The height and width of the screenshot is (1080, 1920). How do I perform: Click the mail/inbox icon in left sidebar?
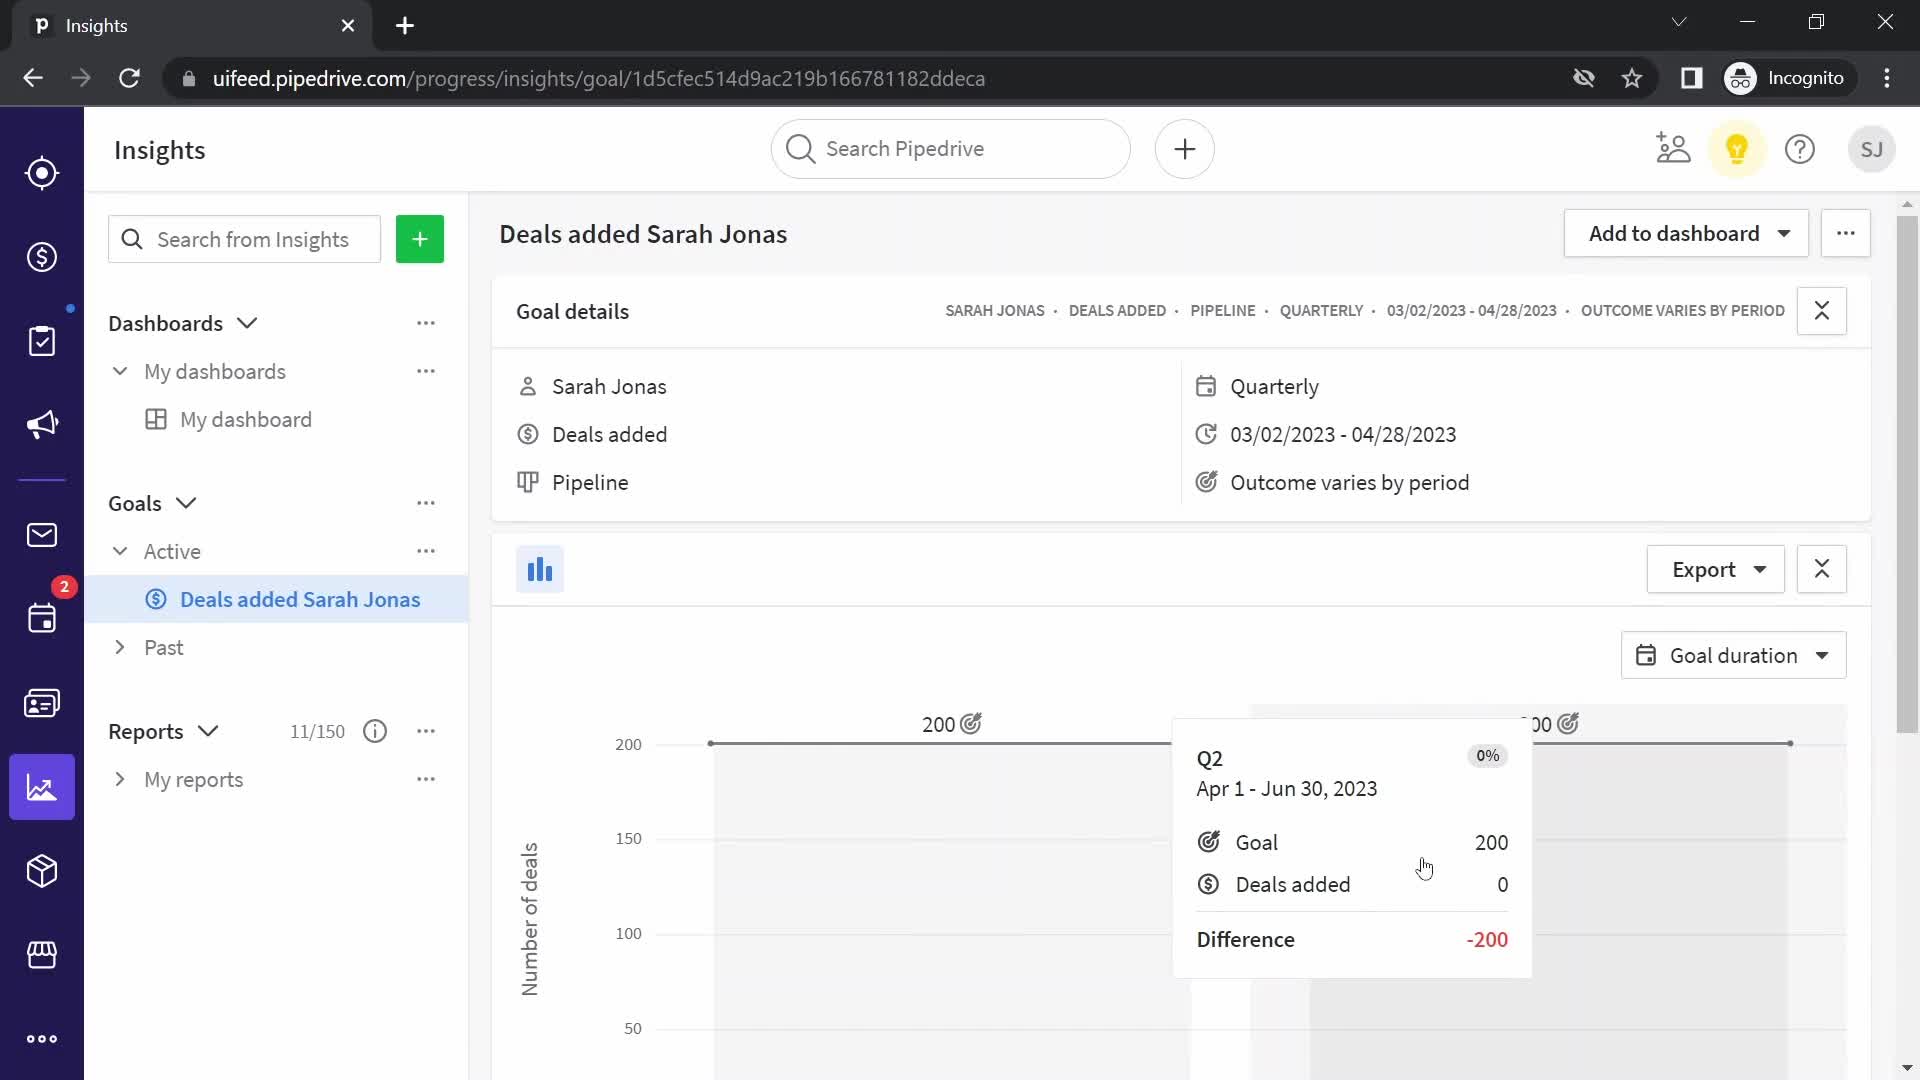(x=41, y=534)
